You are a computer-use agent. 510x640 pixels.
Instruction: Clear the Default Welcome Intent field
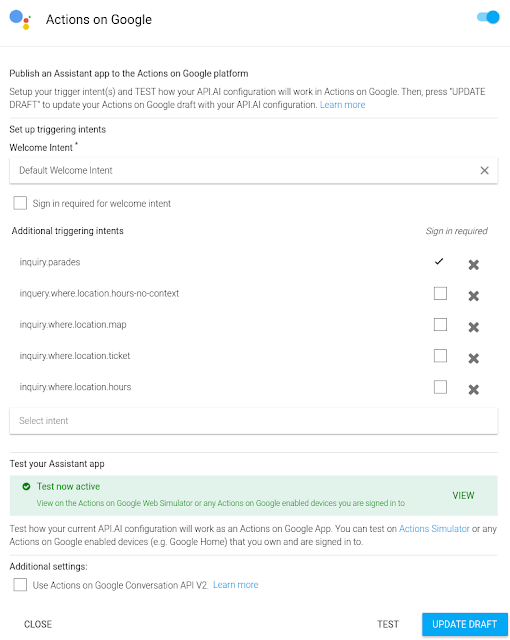[x=484, y=171]
